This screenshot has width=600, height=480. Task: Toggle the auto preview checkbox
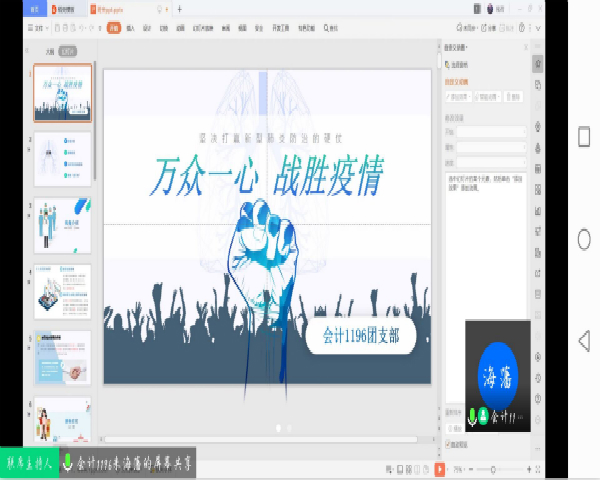click(448, 444)
